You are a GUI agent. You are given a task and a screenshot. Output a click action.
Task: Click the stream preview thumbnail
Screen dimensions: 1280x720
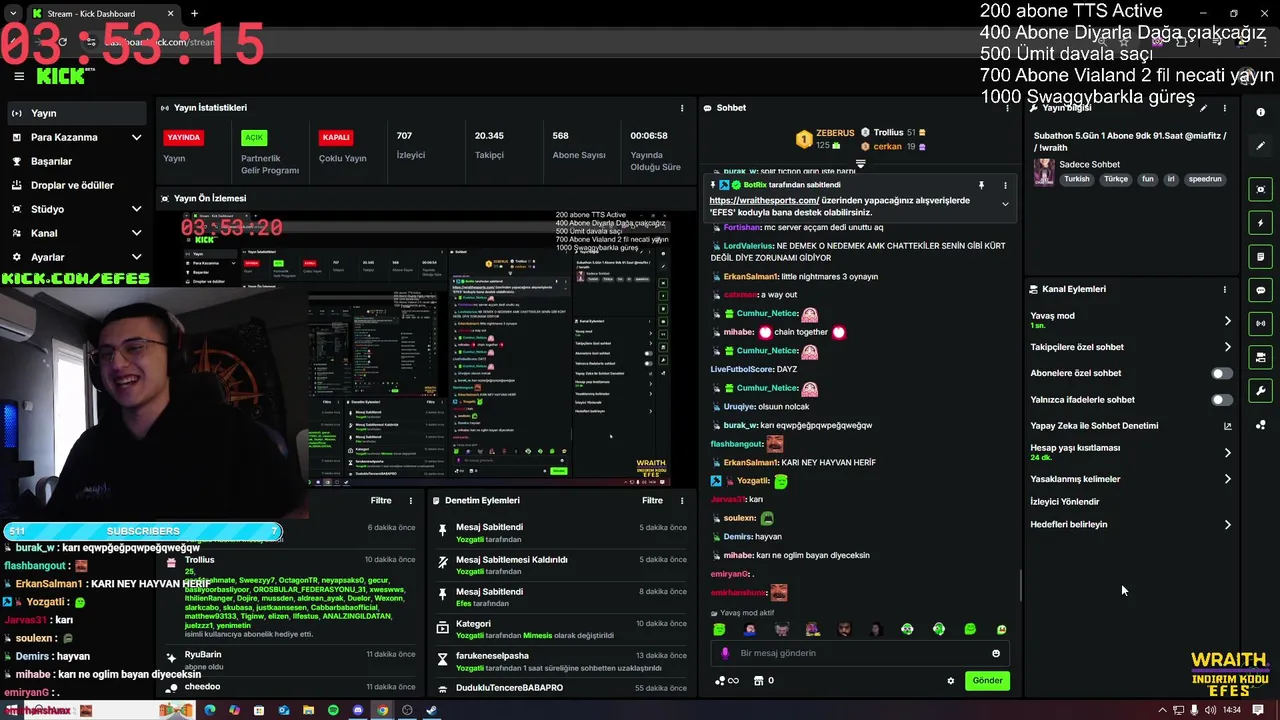click(x=425, y=348)
